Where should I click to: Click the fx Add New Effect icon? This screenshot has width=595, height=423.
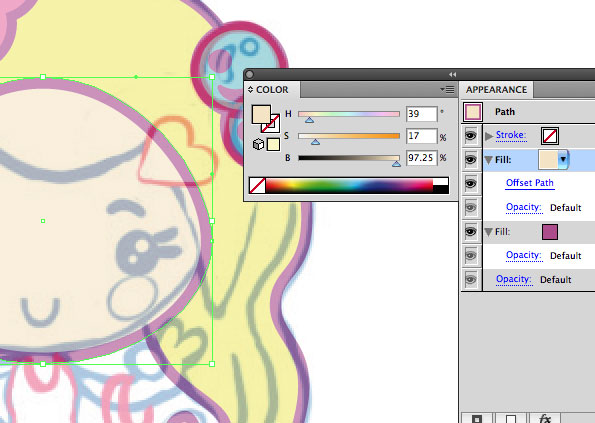point(545,419)
